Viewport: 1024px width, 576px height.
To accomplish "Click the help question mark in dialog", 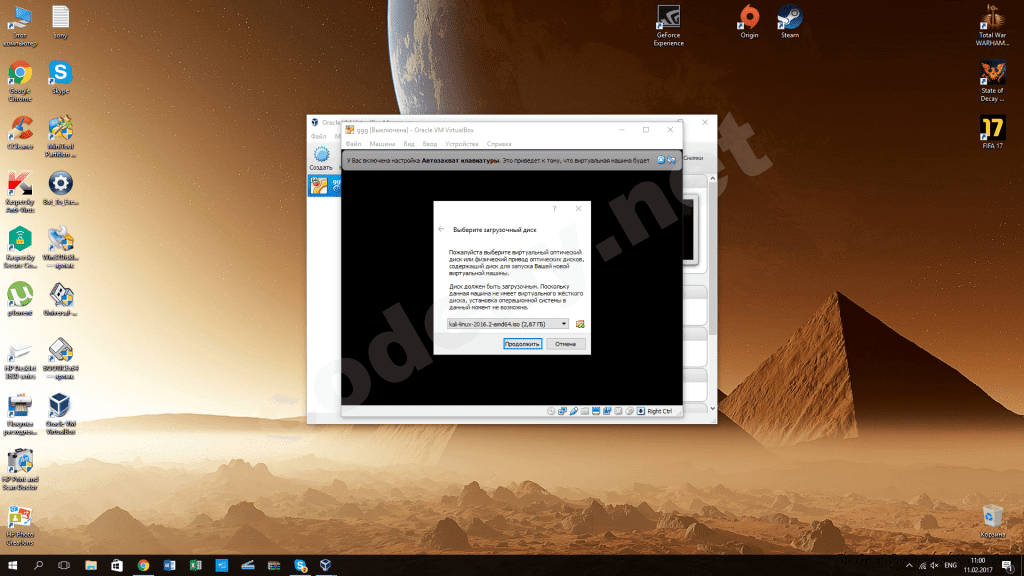I will point(554,209).
